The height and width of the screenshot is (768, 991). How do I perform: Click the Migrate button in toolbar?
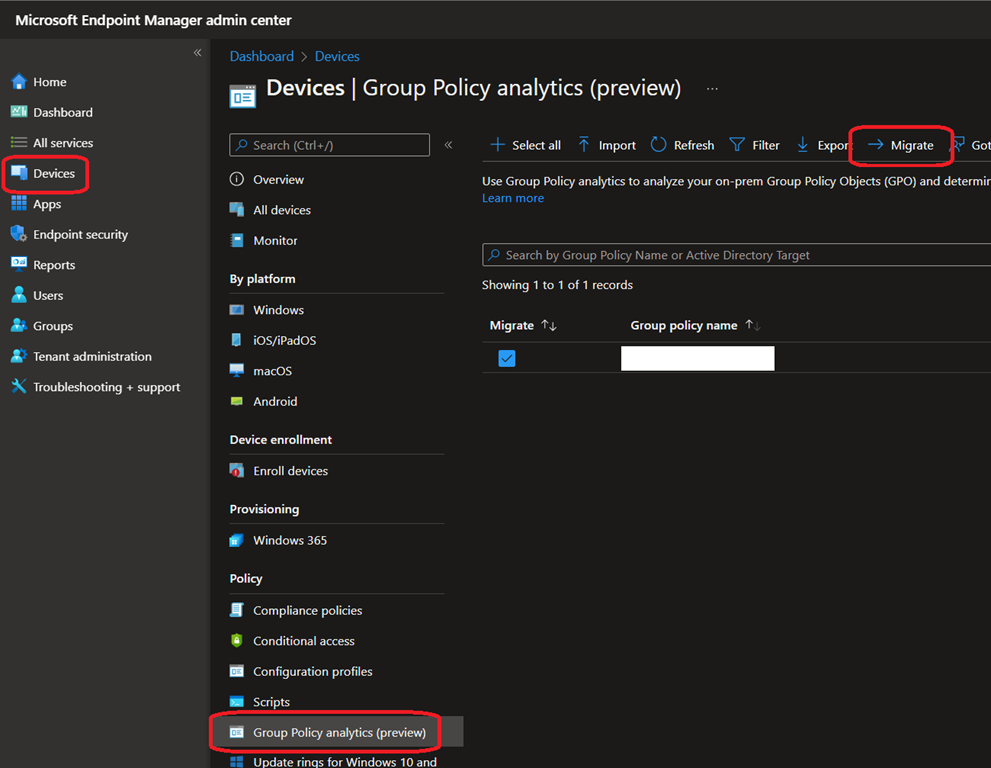900,145
